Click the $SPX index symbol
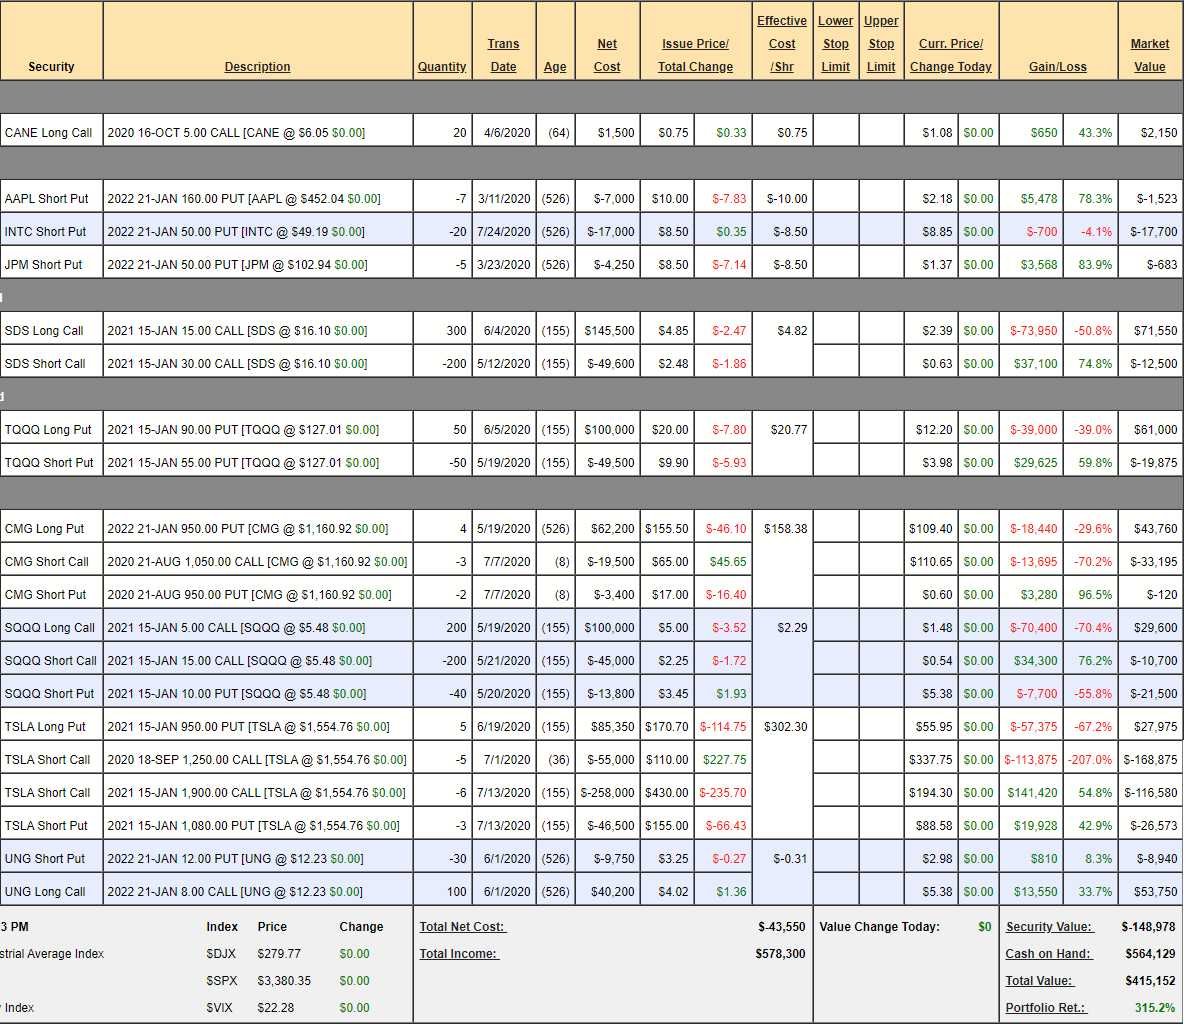Image resolution: width=1185 pixels, height=1024 pixels. click(x=221, y=981)
